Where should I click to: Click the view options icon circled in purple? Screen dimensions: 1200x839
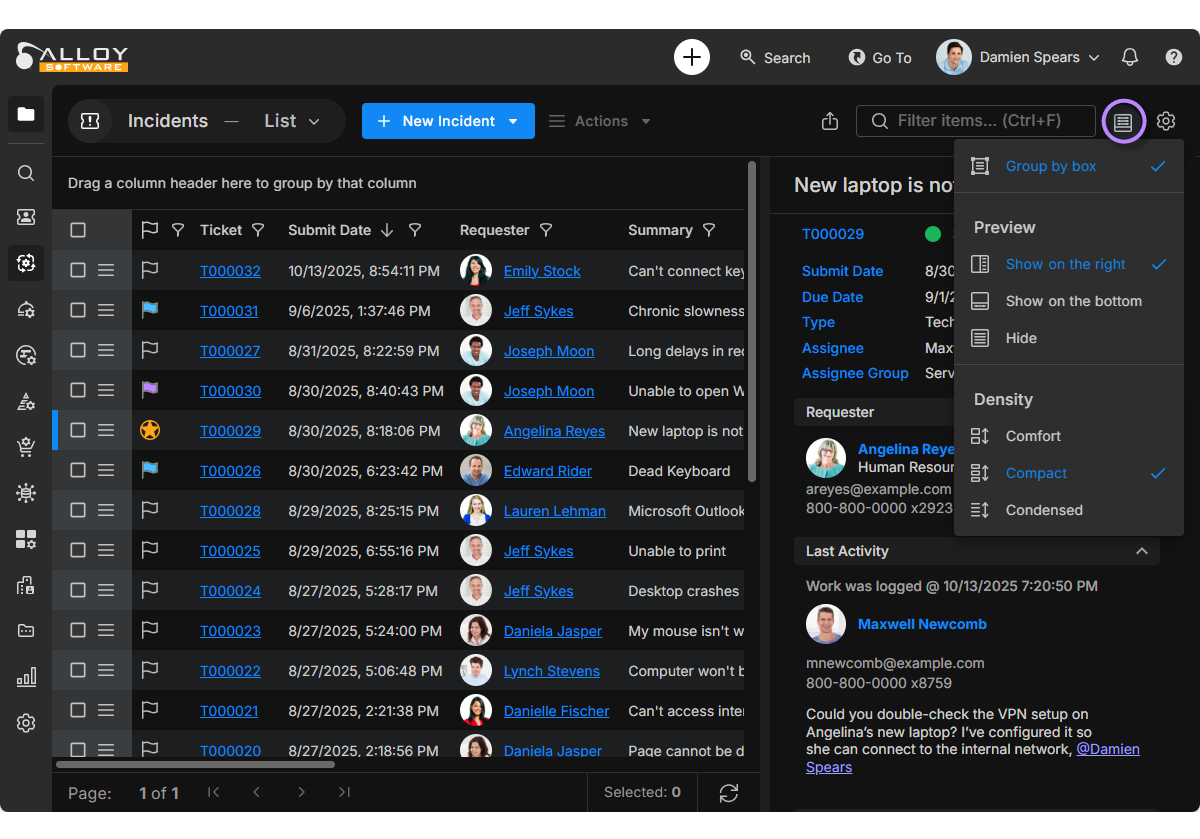[1123, 121]
